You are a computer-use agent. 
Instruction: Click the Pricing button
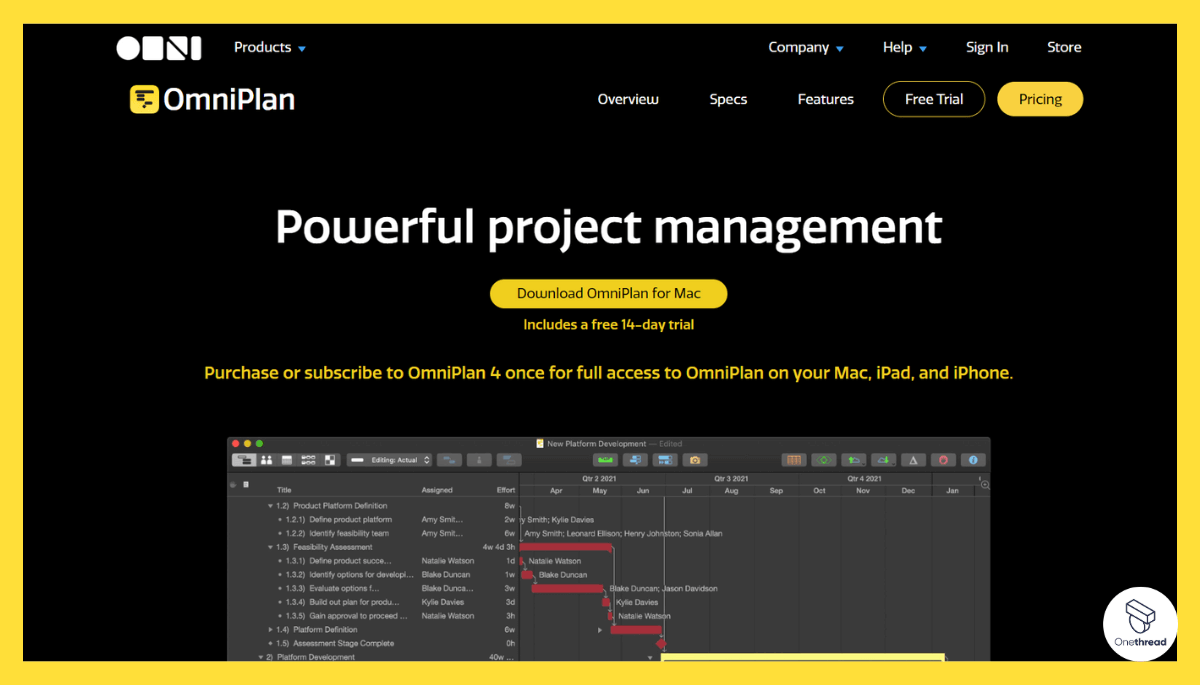click(1040, 99)
